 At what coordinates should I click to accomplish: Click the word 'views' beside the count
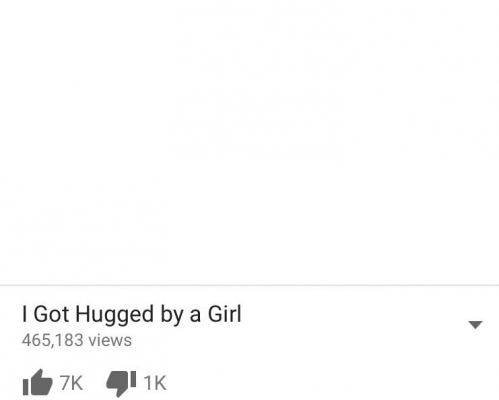click(x=110, y=341)
